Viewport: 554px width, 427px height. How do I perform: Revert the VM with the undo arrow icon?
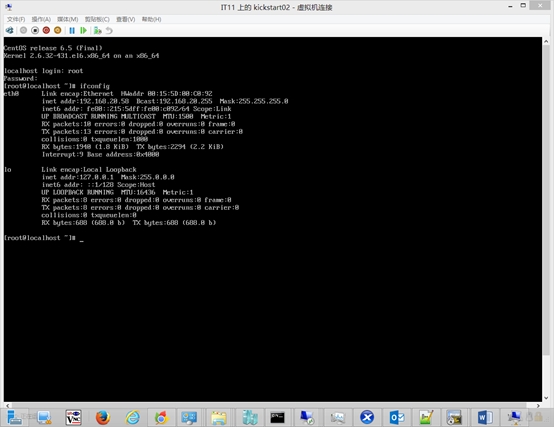tap(109, 30)
